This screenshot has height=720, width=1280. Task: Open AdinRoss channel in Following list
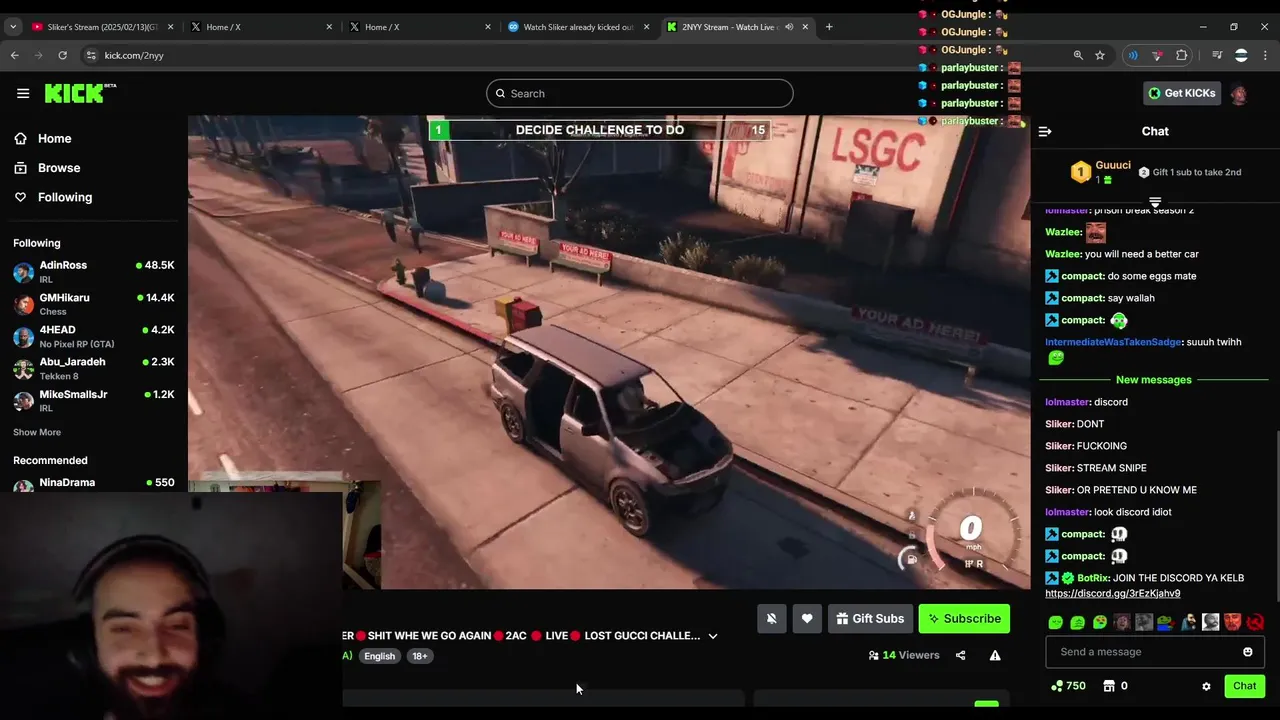94,271
